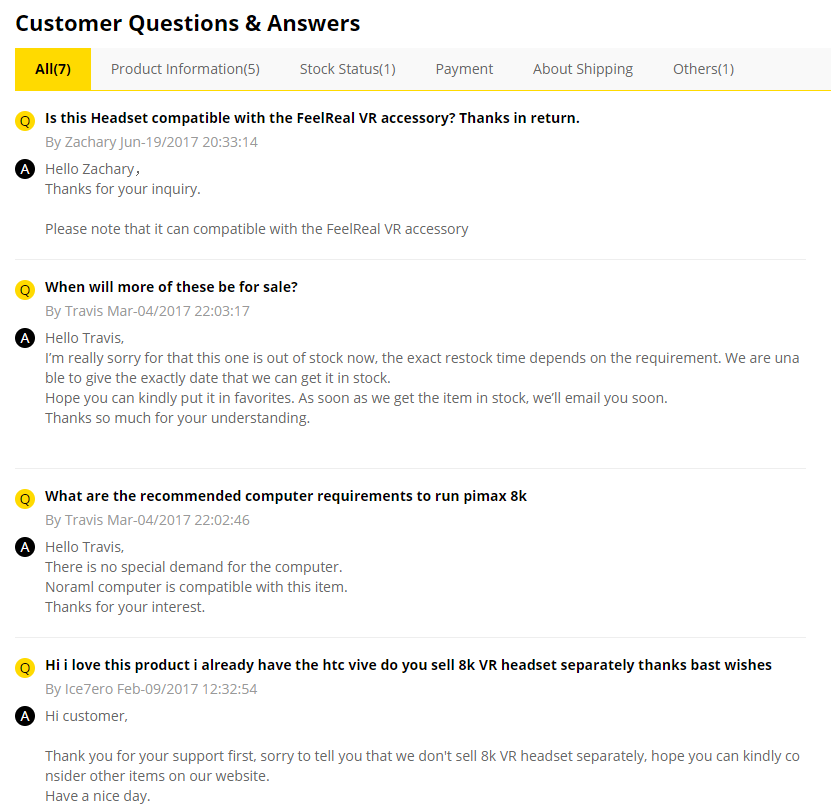Click the A icon beside 'no special demand' answer
The width and height of the screenshot is (831, 812).
tap(25, 547)
